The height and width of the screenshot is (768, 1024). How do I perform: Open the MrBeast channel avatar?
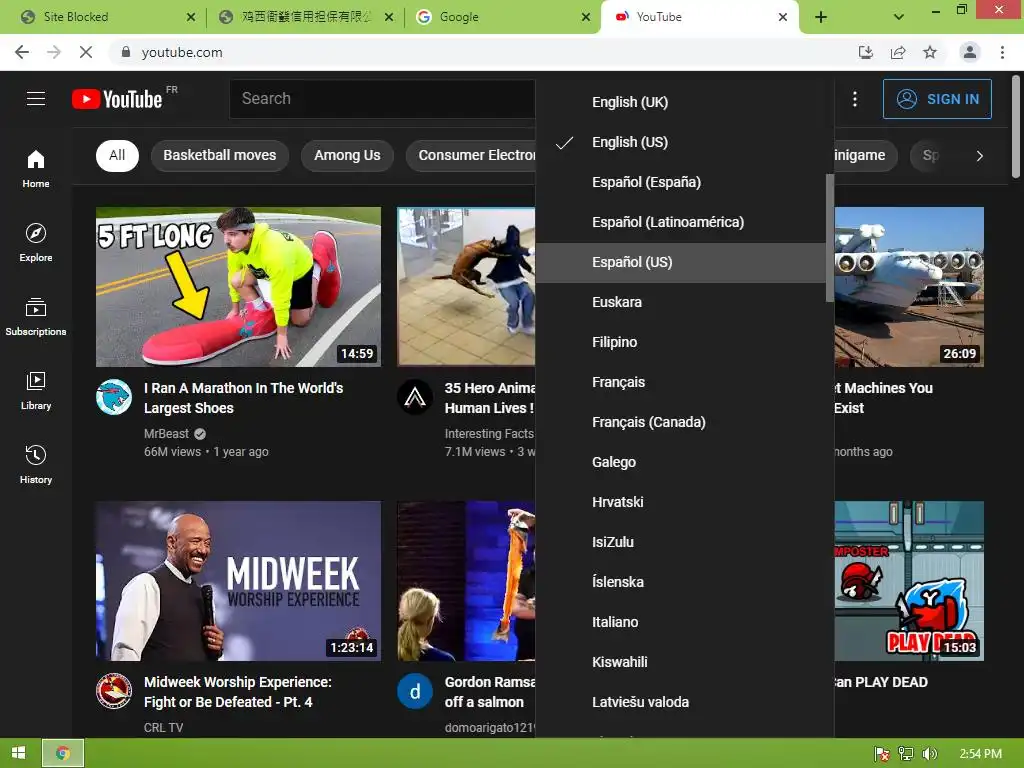tap(114, 397)
